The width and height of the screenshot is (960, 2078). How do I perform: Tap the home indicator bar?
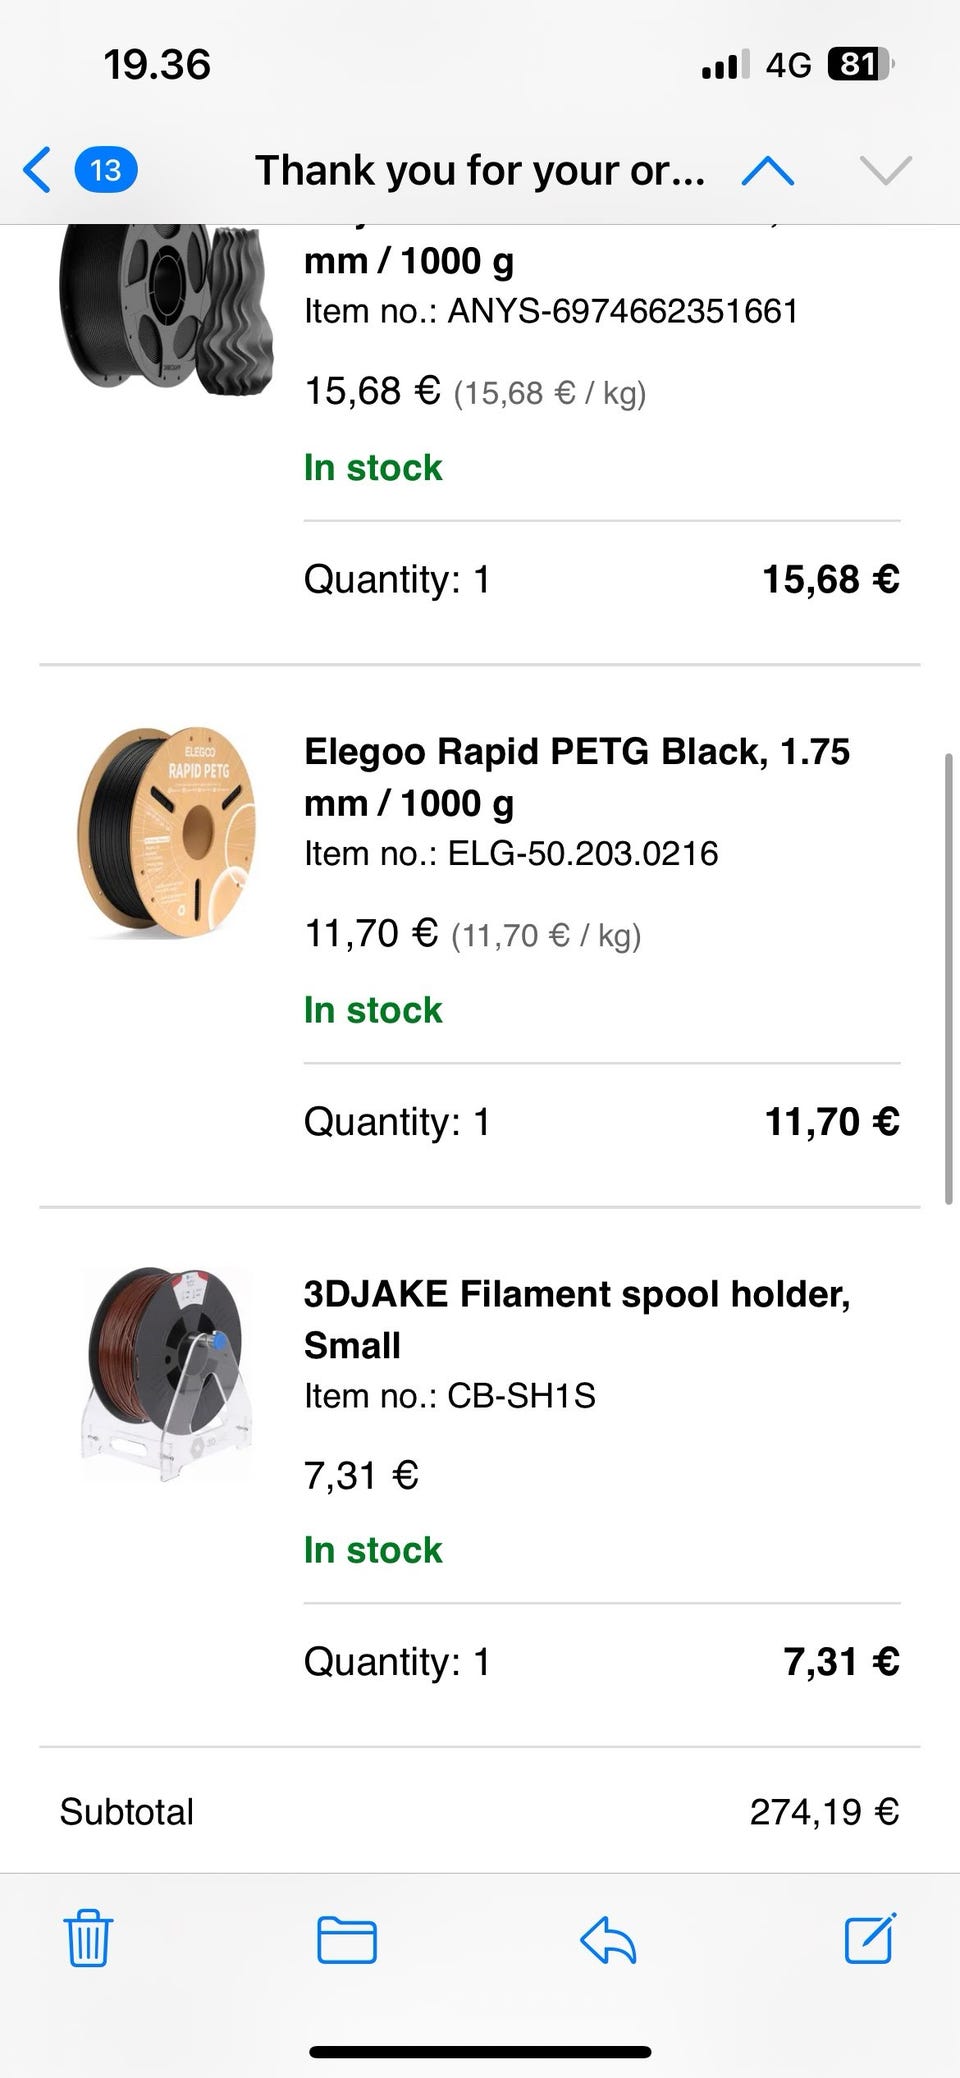480,2052
